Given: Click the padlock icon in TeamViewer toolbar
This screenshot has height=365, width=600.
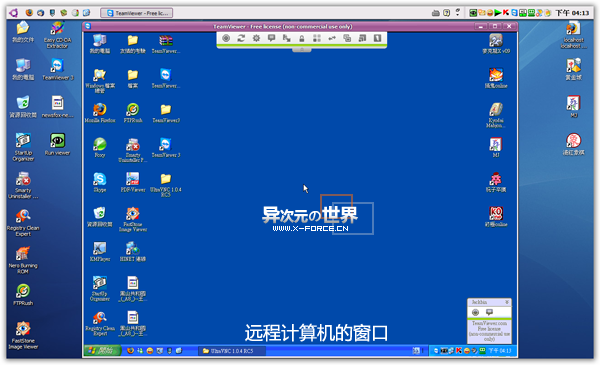Looking at the screenshot, I should (302, 38).
